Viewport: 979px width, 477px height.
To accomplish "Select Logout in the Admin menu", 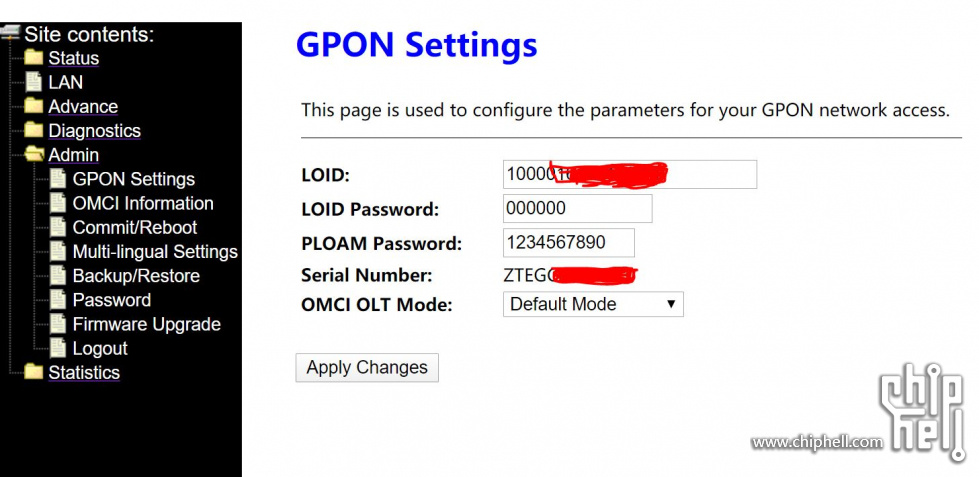I will click(100, 348).
